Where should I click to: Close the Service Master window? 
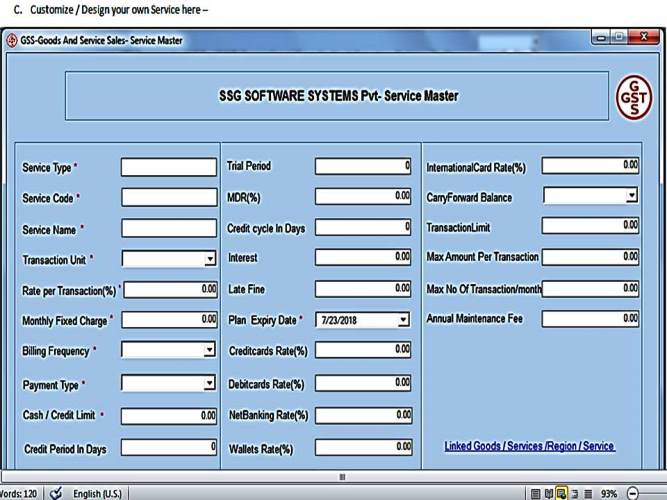pos(644,37)
